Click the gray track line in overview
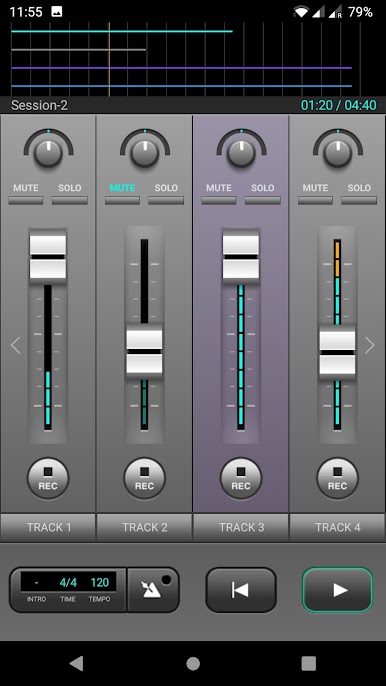This screenshot has height=686, width=386. coord(78,49)
